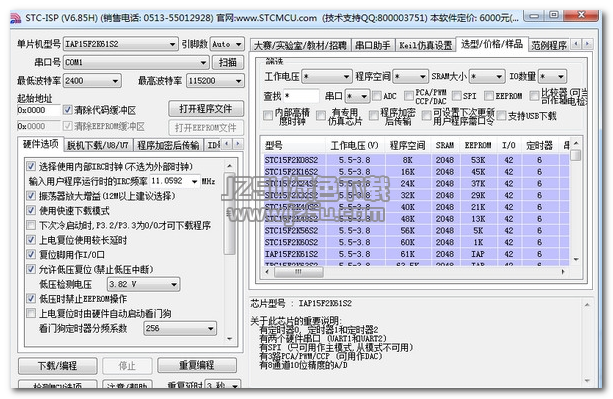The image size is (613, 399).
Task: Select the 硬件选项 tab
Action: click(41, 144)
